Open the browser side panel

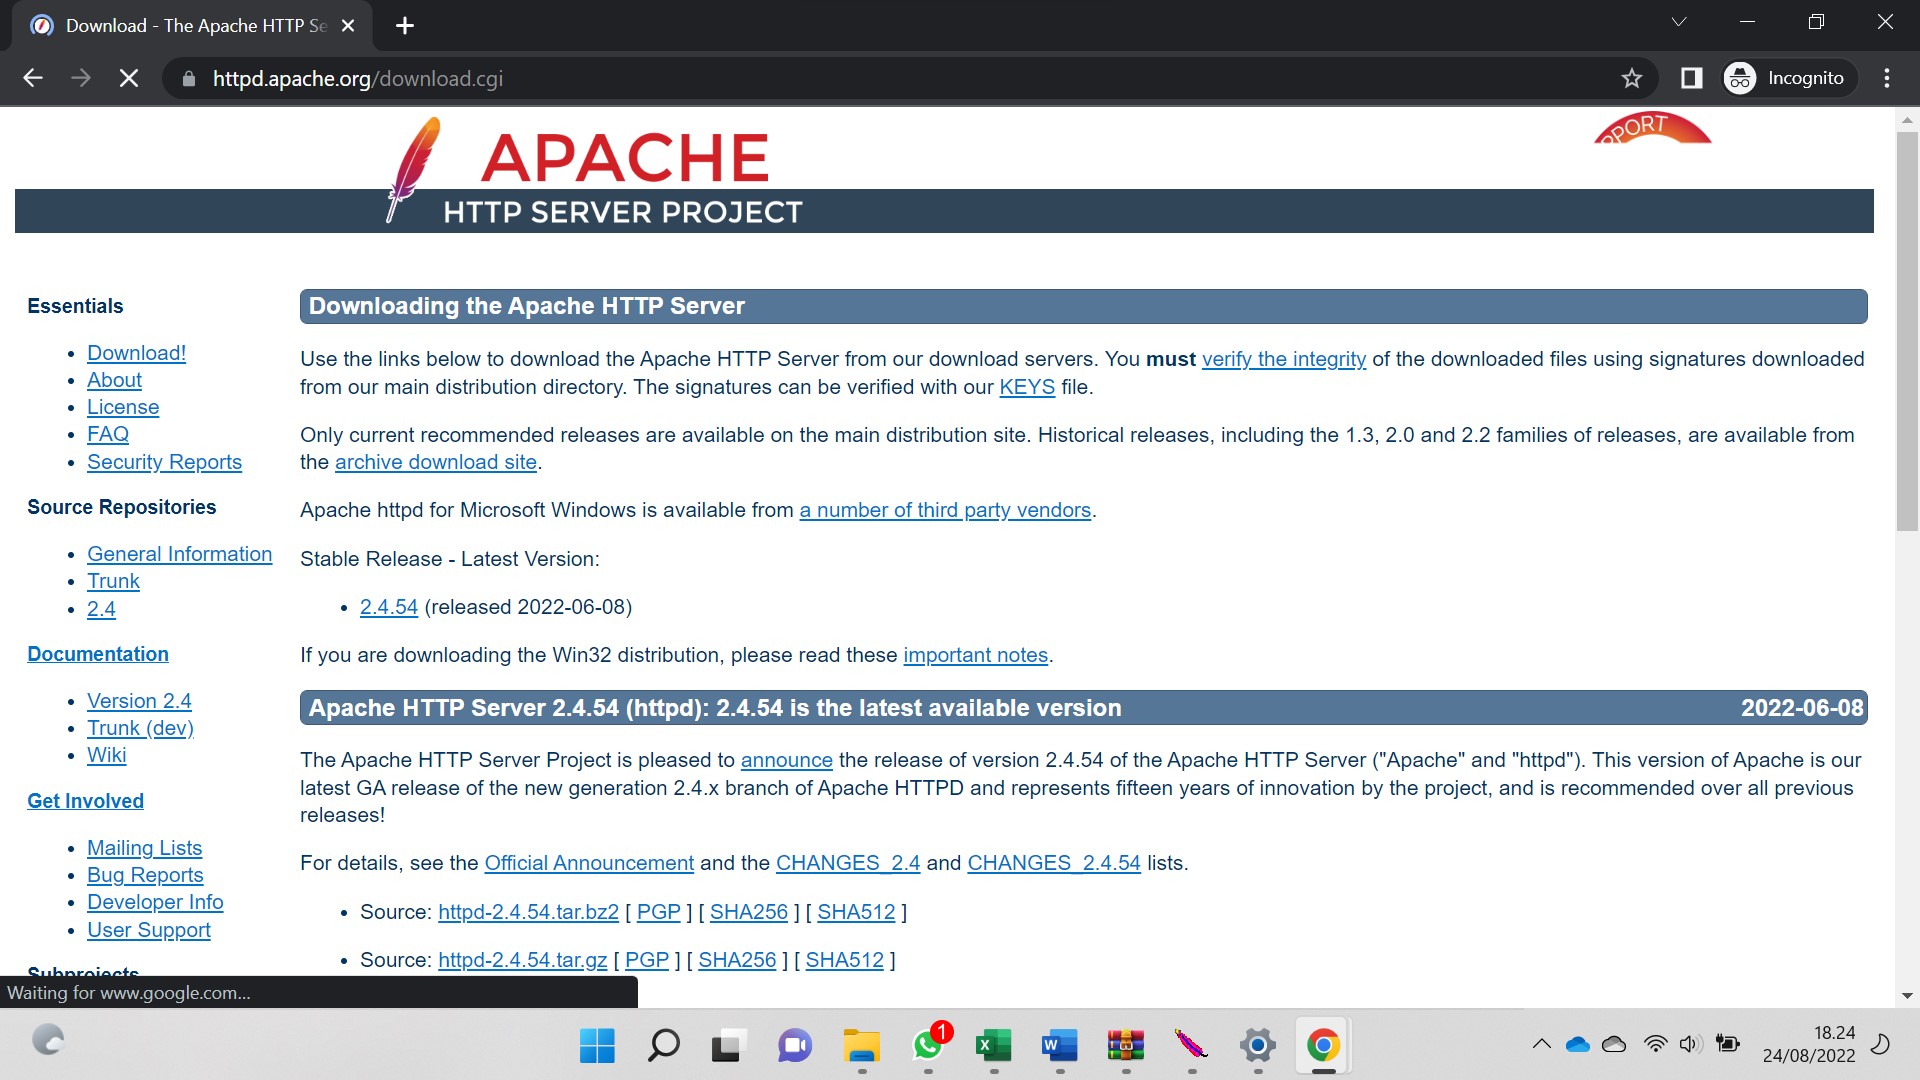pyautogui.click(x=1691, y=78)
